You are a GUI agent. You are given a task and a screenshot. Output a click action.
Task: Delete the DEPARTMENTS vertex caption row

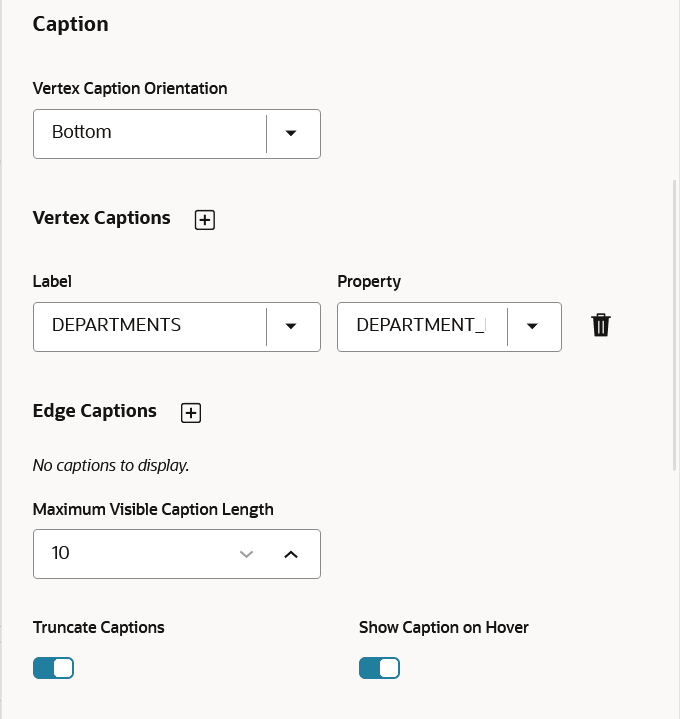[601, 326]
